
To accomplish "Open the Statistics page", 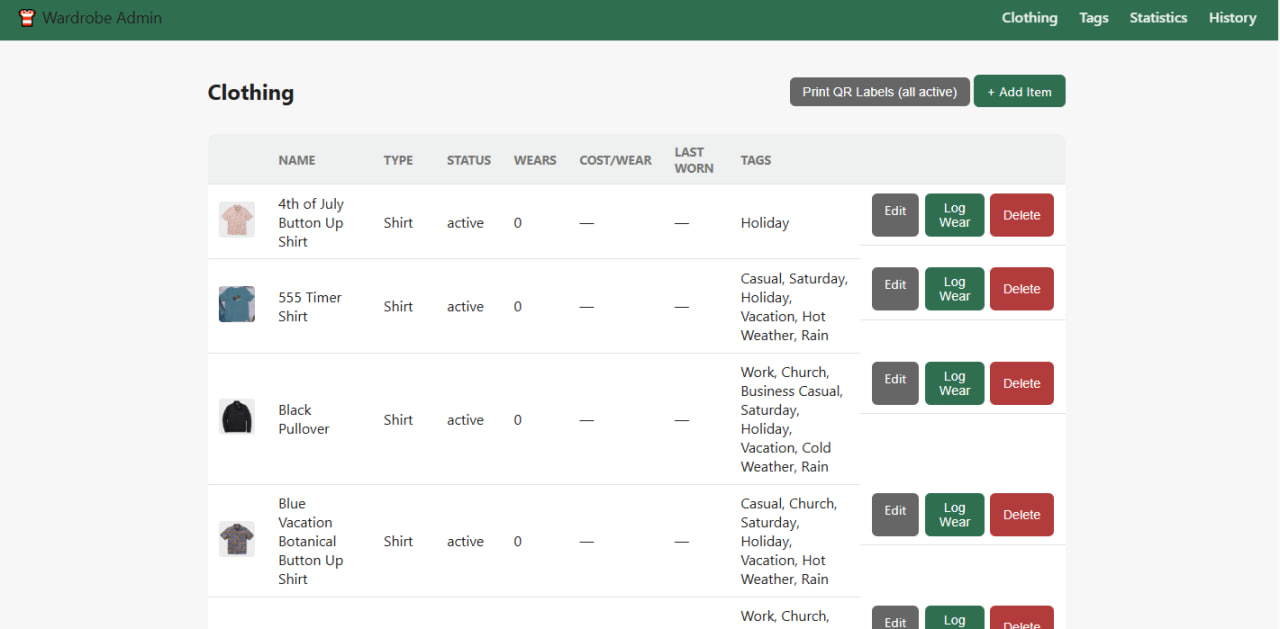I will pyautogui.click(x=1158, y=18).
